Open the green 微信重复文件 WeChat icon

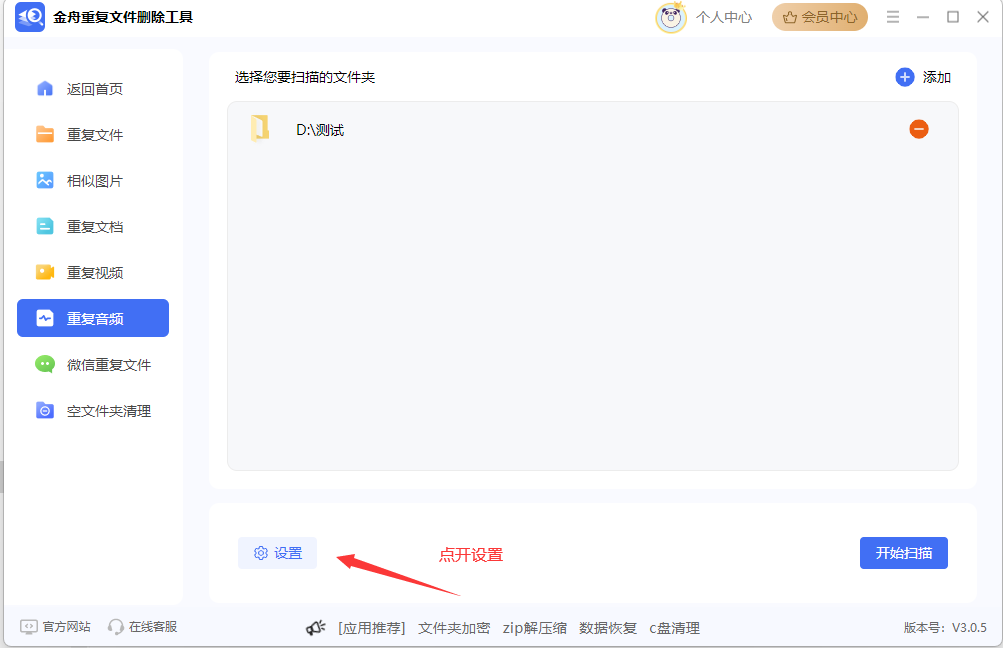[x=45, y=365]
